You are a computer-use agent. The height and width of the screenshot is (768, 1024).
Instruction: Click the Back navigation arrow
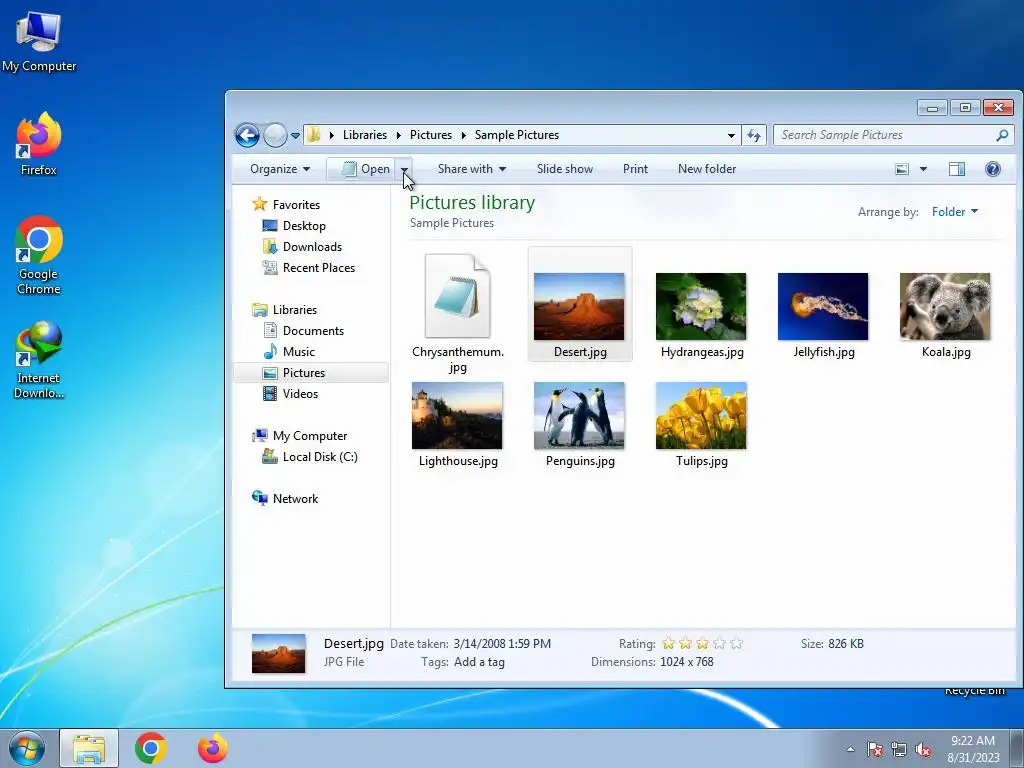pos(248,135)
